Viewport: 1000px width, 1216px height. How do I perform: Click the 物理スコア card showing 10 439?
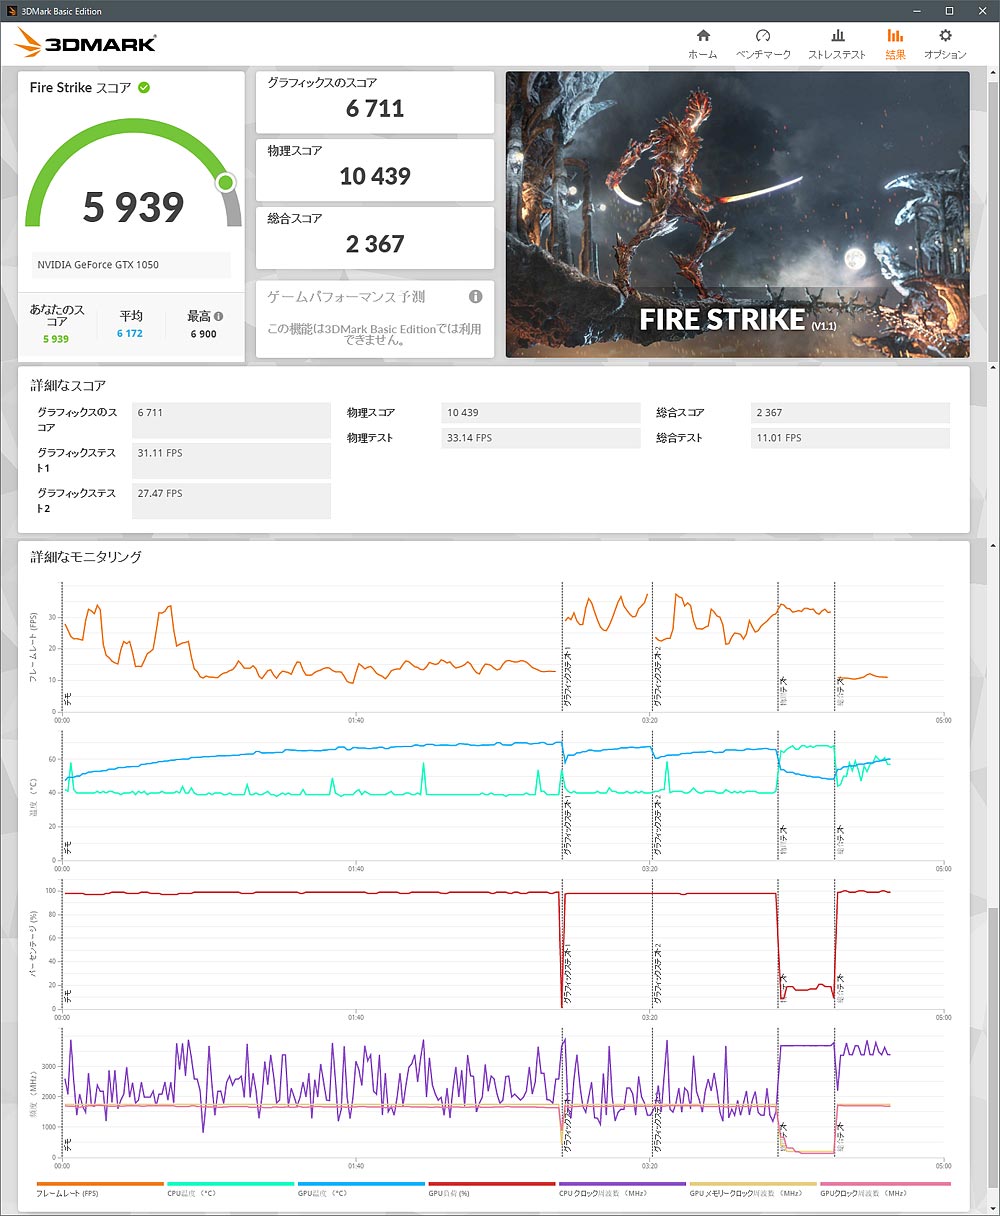pyautogui.click(x=375, y=169)
